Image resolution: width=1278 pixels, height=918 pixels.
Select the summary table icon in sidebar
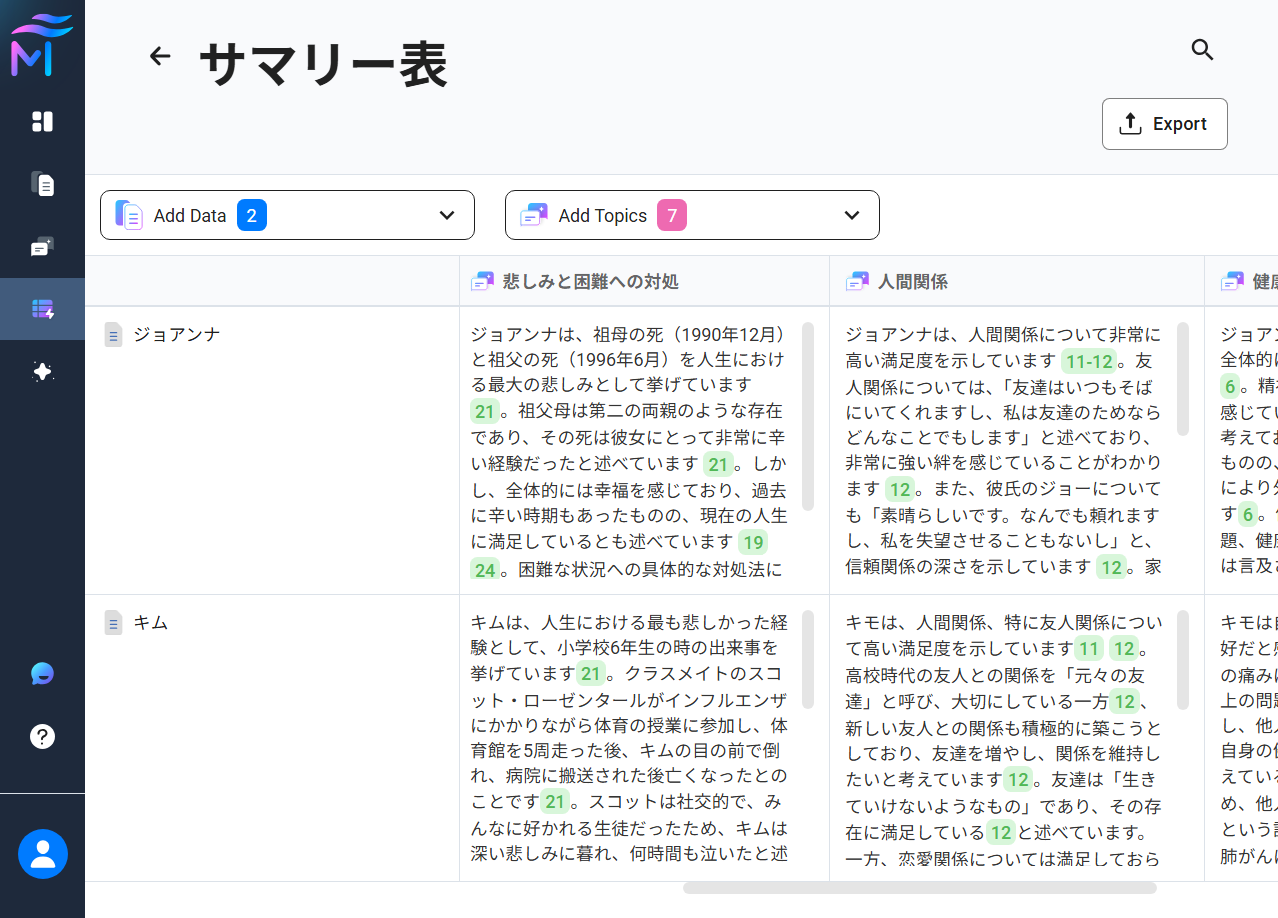[x=42, y=309]
